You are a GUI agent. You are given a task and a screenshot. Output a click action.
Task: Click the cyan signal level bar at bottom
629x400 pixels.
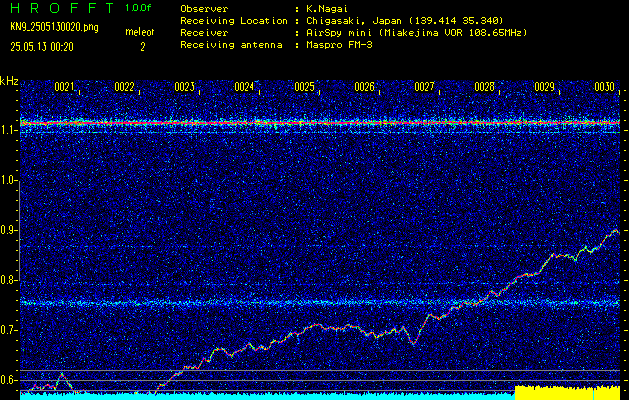click(x=267, y=396)
